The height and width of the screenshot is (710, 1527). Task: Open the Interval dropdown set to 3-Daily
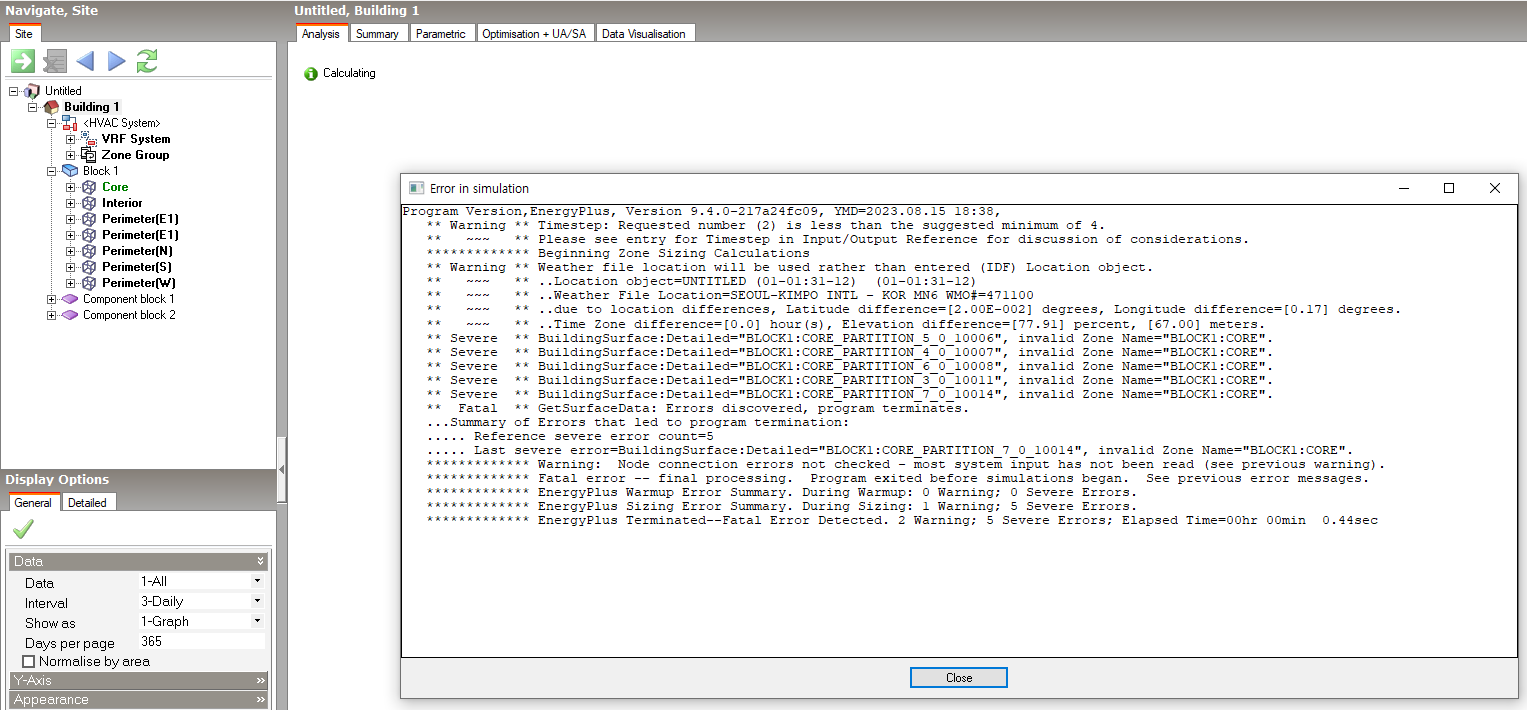pyautogui.click(x=257, y=601)
